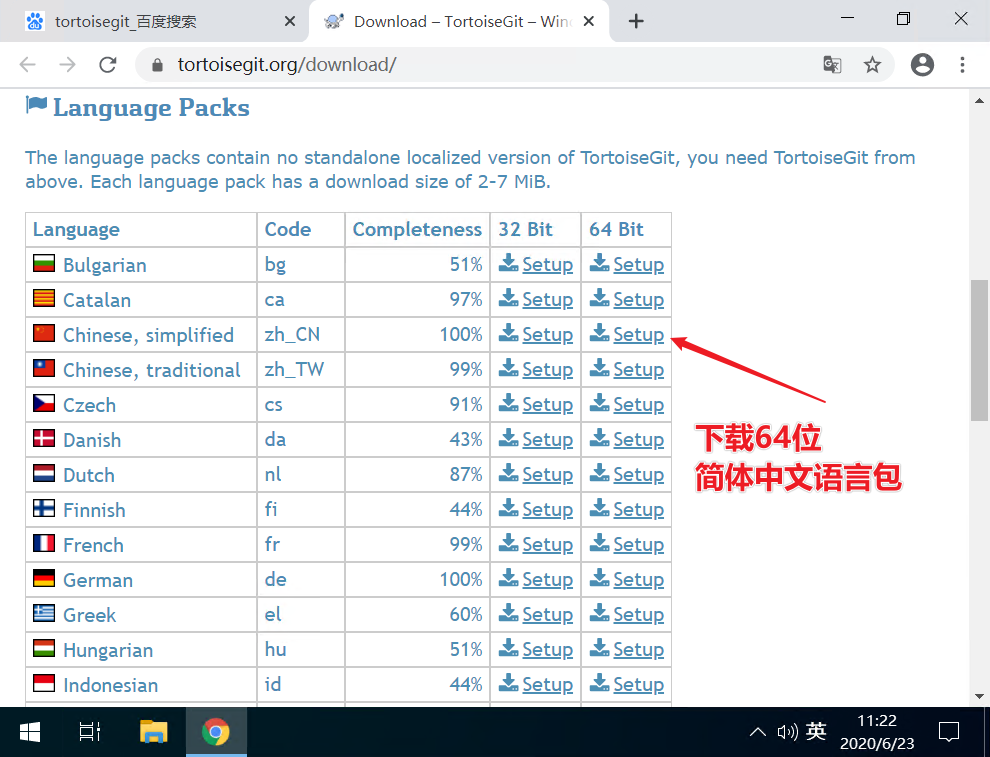Click the site security padlock icon

tap(157, 64)
